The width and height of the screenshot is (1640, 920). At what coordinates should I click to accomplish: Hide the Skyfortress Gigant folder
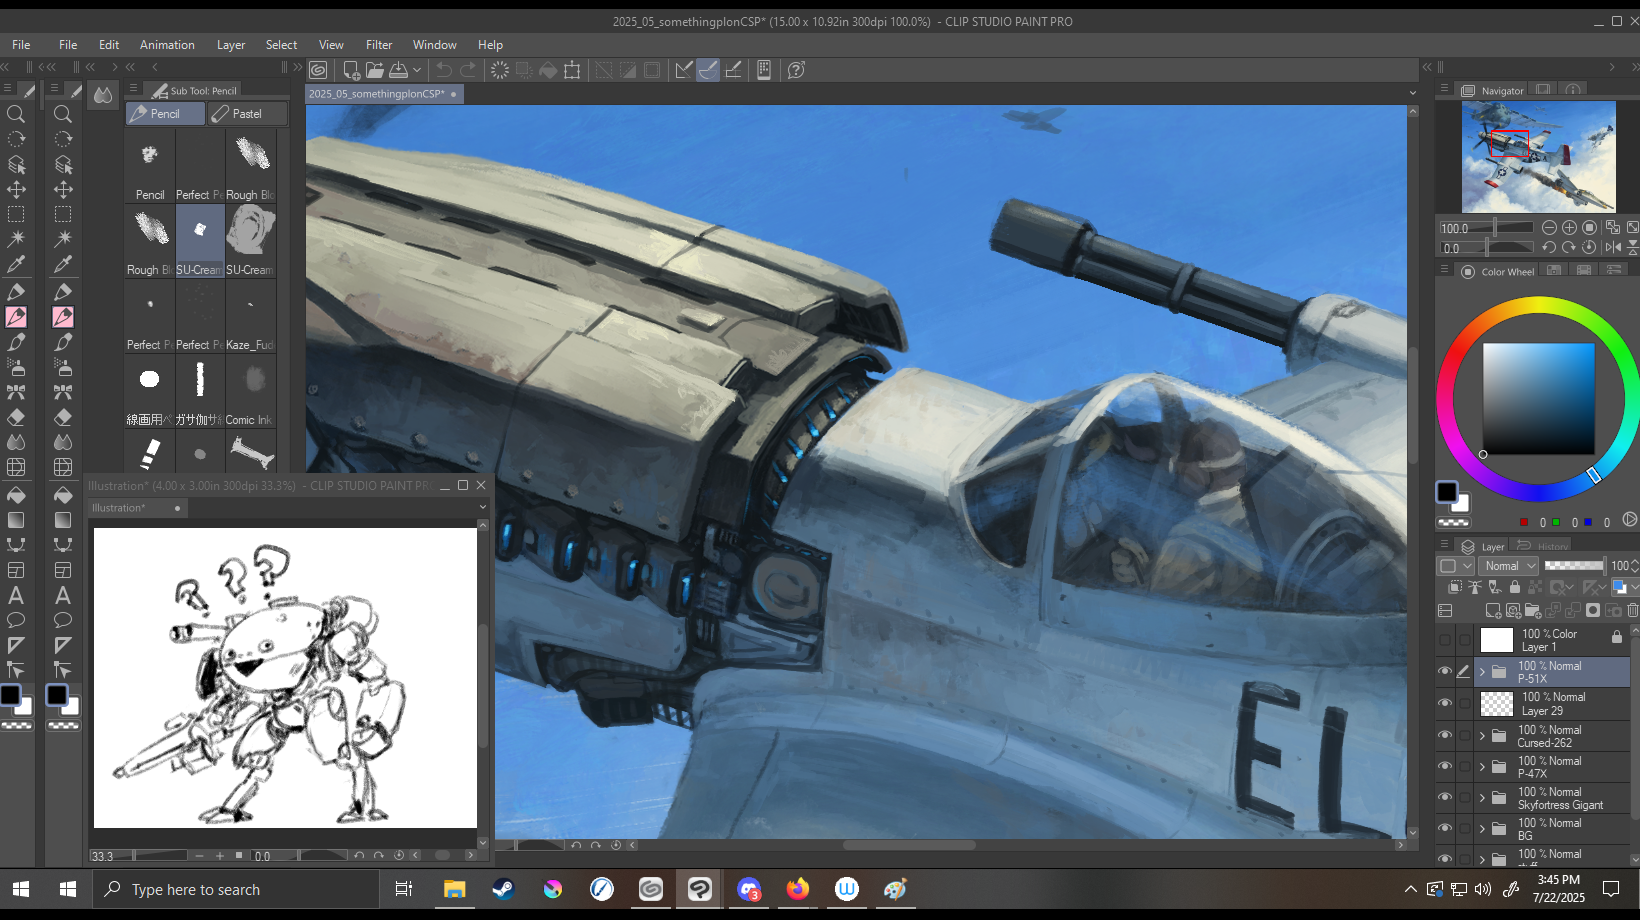coord(1444,797)
